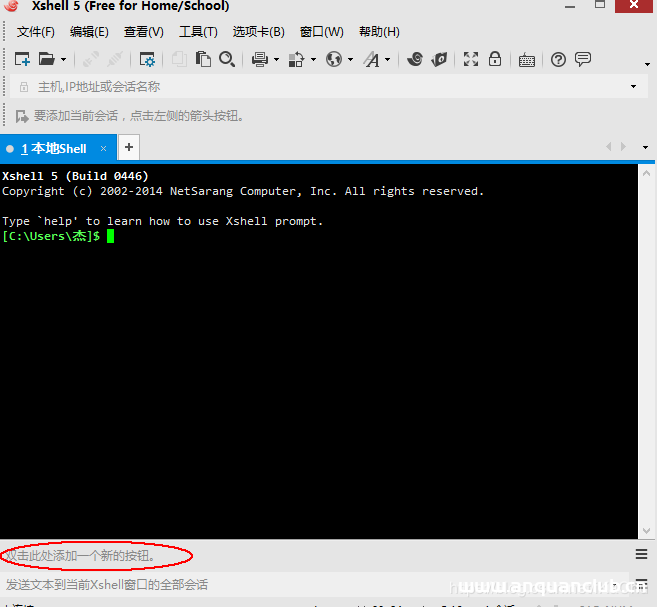Click the greyed-out disconnect plug icon

[x=114, y=59]
